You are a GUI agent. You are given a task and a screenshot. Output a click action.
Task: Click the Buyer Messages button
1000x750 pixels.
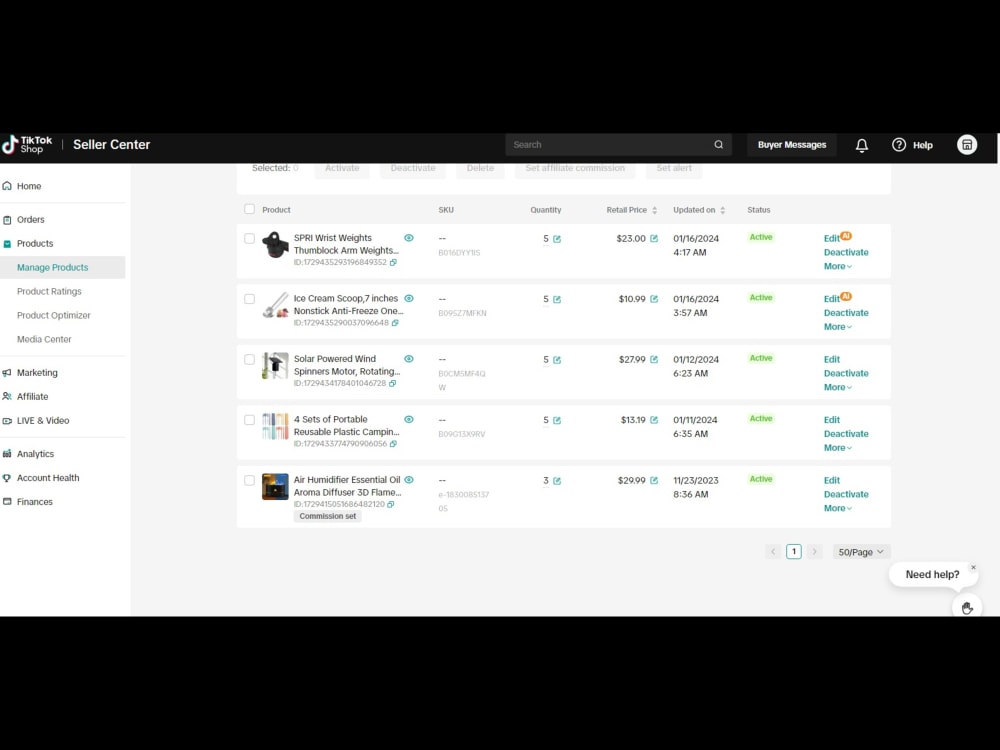791,145
